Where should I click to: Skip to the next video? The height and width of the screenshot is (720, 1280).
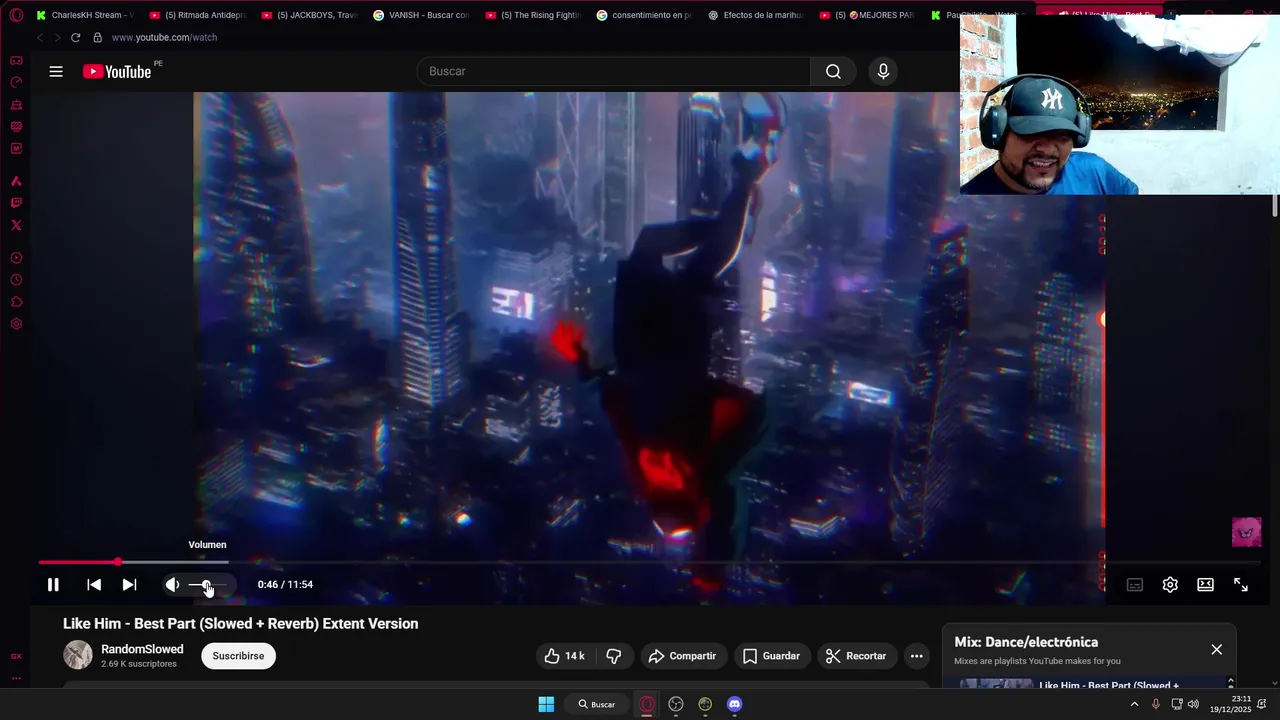click(x=129, y=585)
